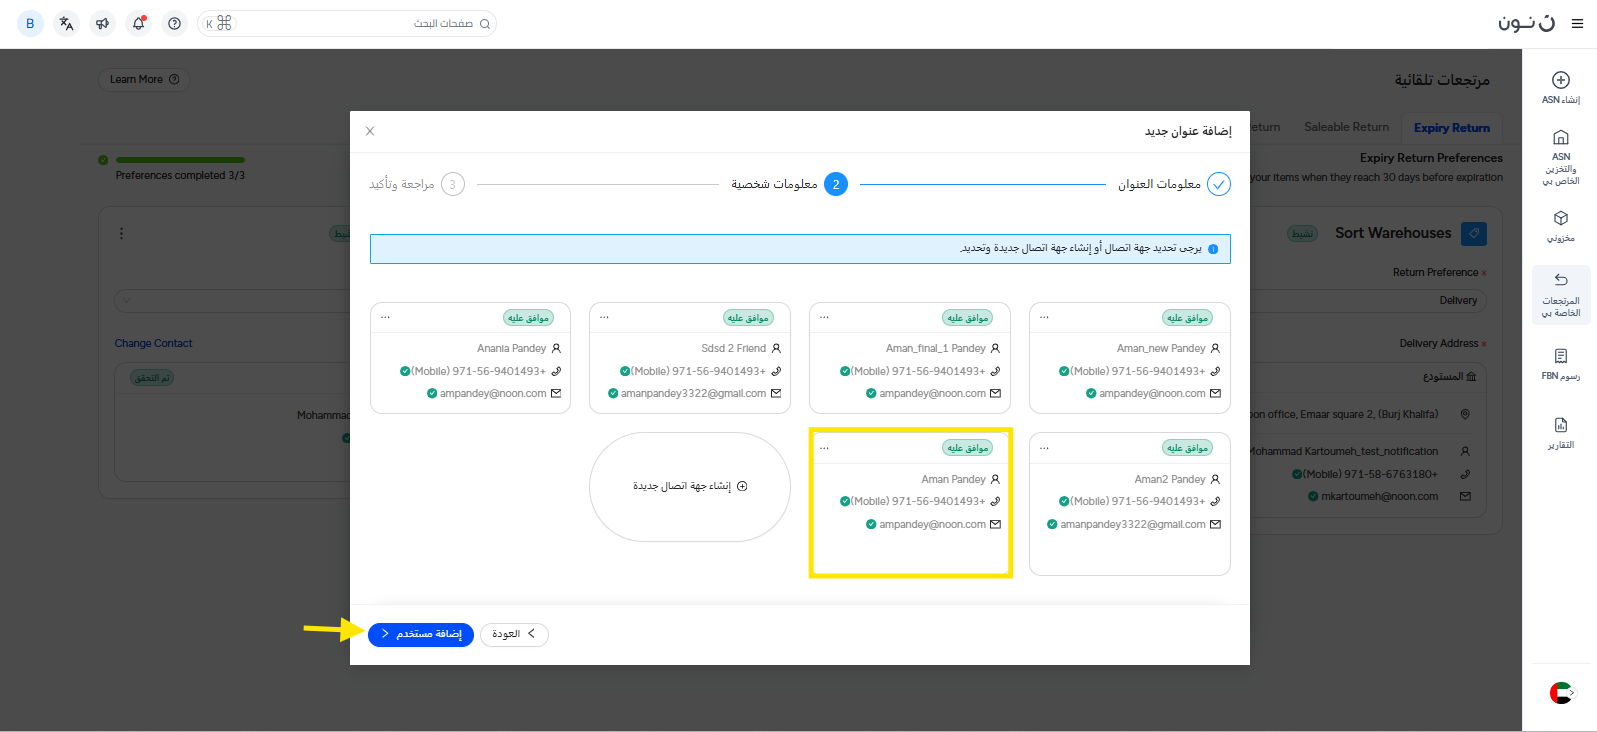Click the blue add user button
Image resolution: width=1597 pixels, height=732 pixels.
click(x=421, y=634)
